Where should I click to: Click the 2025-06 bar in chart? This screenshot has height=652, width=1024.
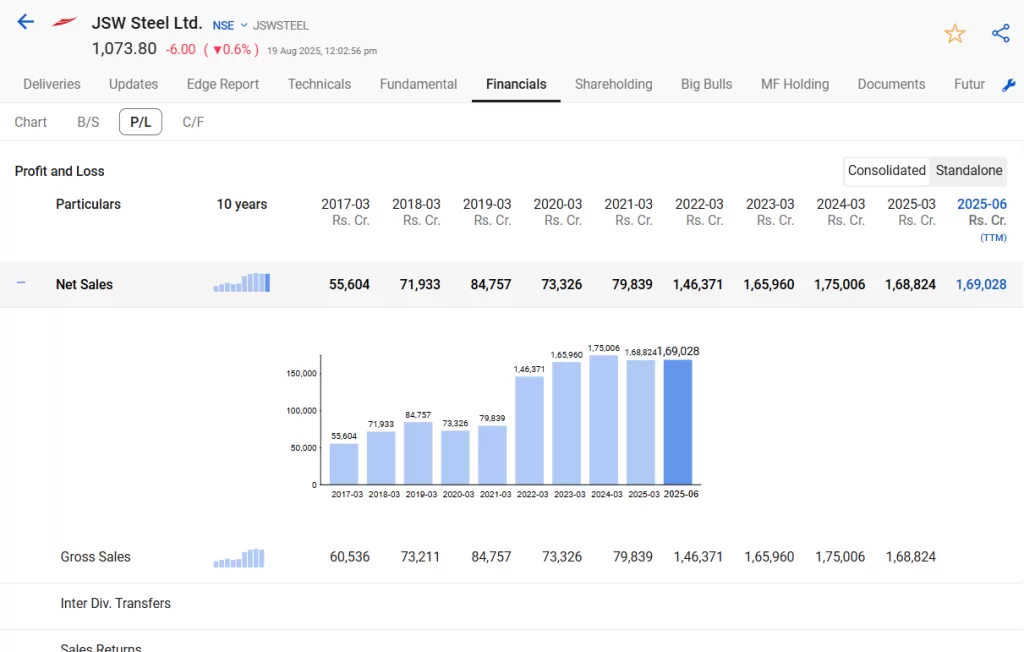[678, 422]
